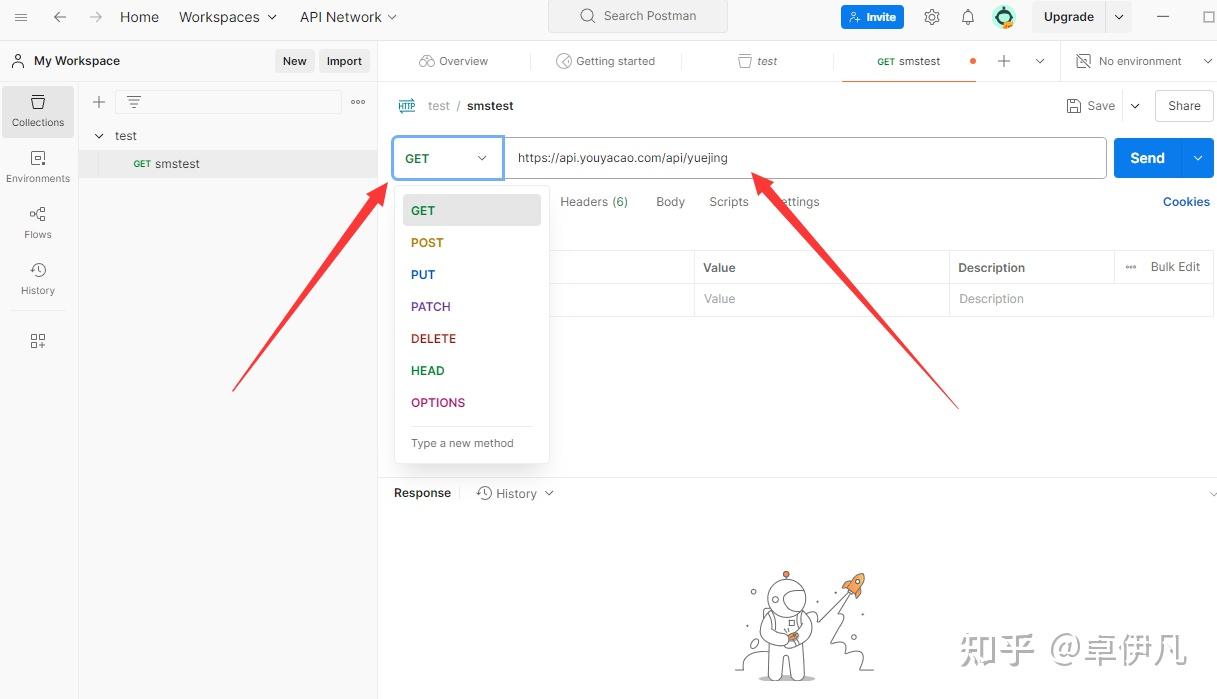The height and width of the screenshot is (699, 1217).
Task: Go back with the left arrow
Action: click(x=60, y=17)
